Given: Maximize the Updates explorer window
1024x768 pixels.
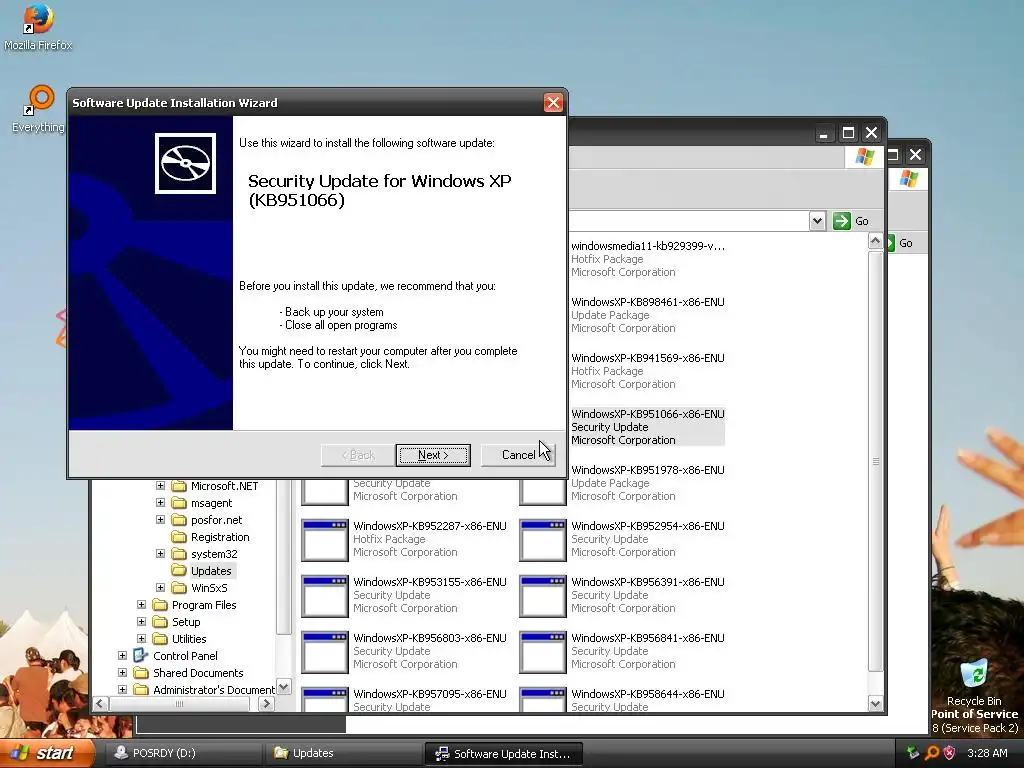Looking at the screenshot, I should coord(848,133).
